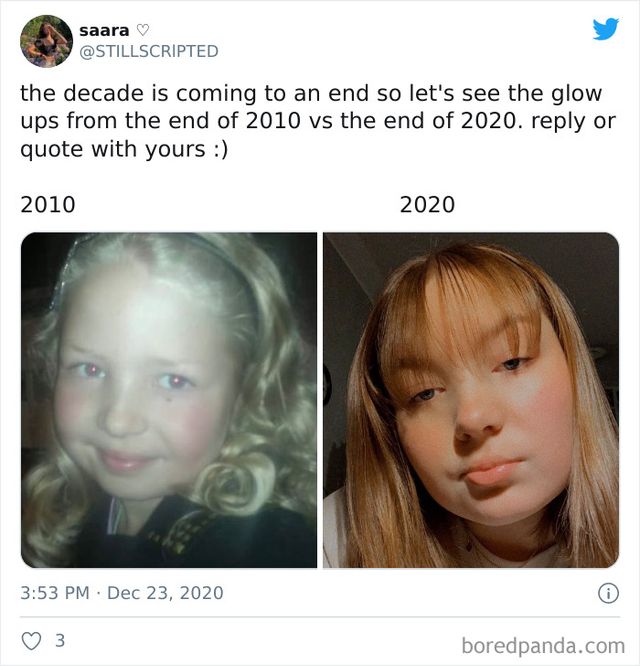This screenshot has height=666, width=640.
Task: Click the tweet line starting 'ups from the end'
Action: 311,122
